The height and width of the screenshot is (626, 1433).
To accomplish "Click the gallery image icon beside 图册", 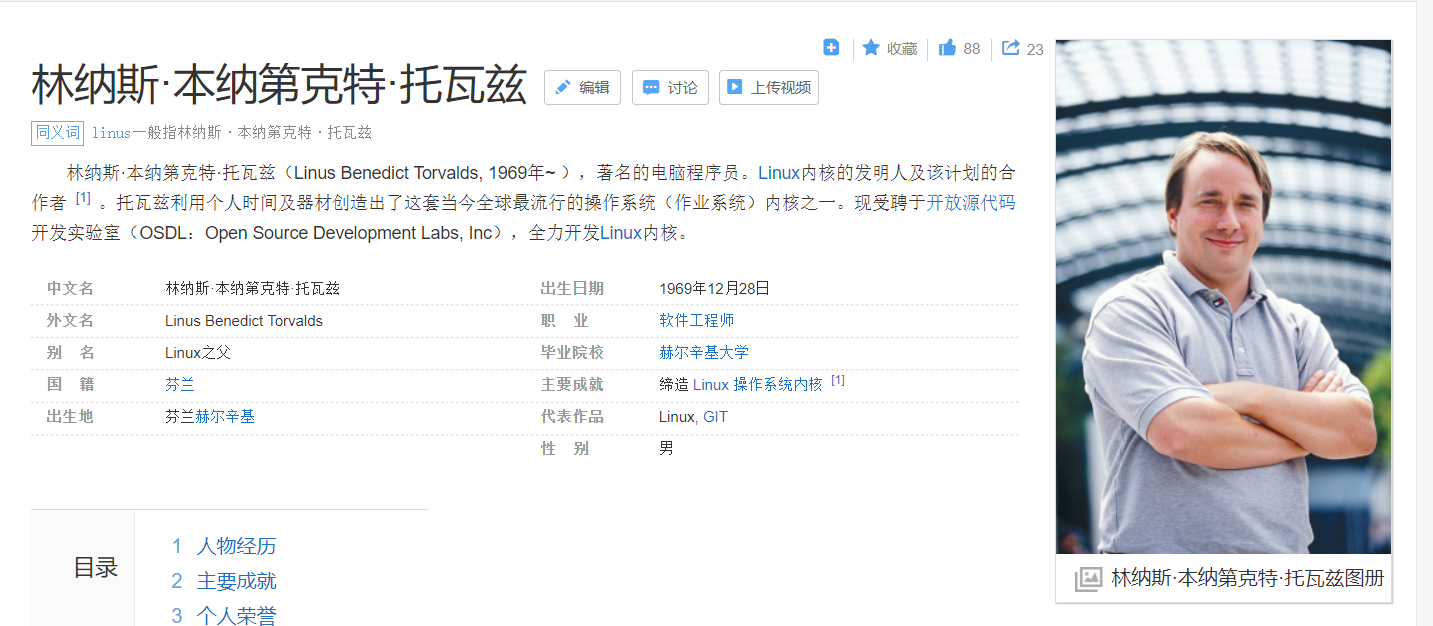I will click(x=1088, y=579).
